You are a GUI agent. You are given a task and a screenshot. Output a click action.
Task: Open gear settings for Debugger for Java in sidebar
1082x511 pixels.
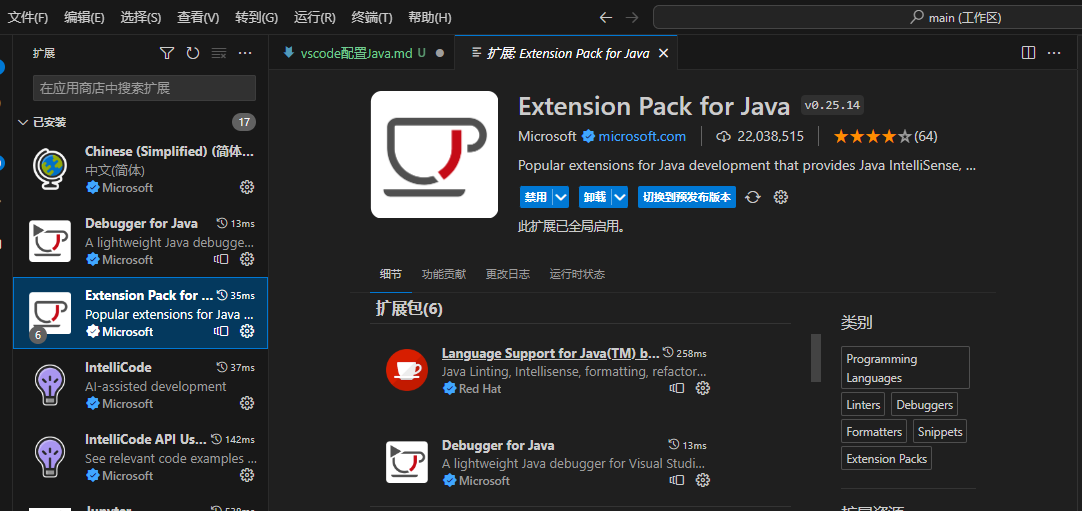coord(246,259)
